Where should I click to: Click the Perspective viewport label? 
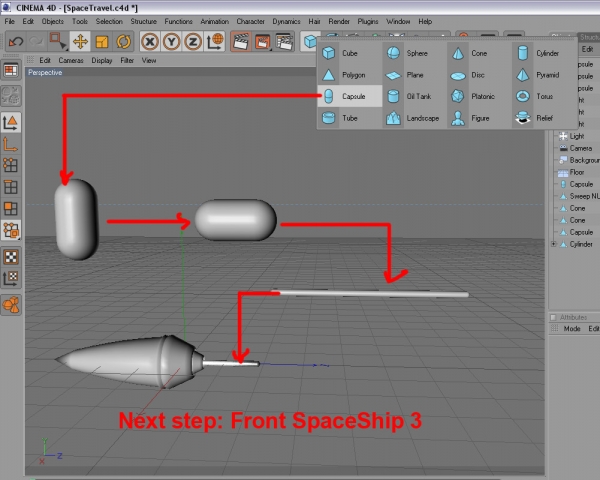[x=45, y=72]
